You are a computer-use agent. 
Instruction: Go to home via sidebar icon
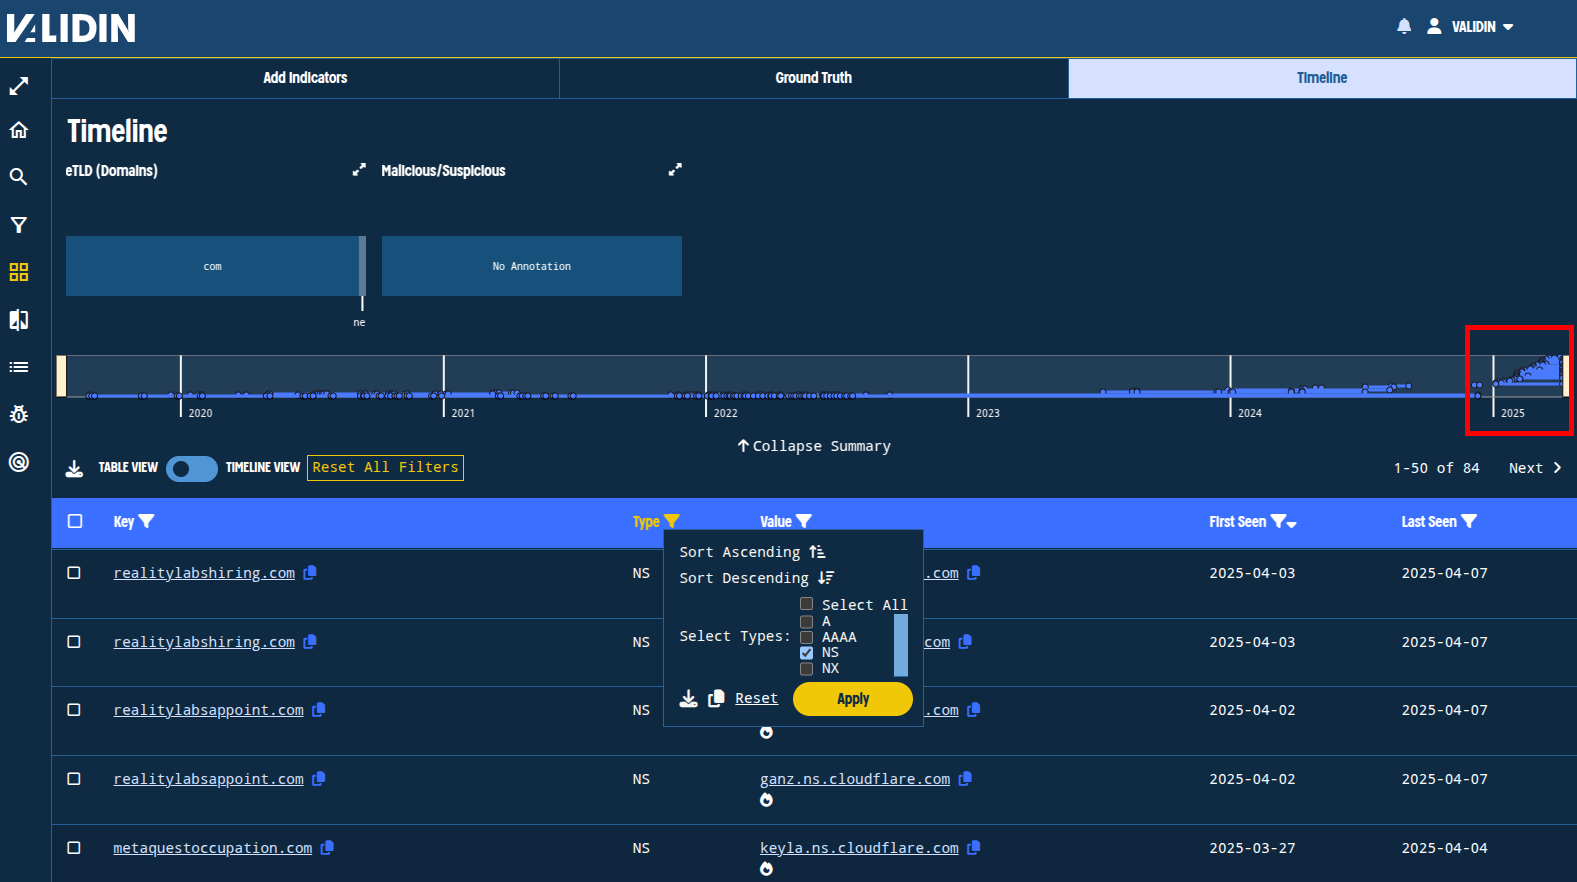click(19, 130)
